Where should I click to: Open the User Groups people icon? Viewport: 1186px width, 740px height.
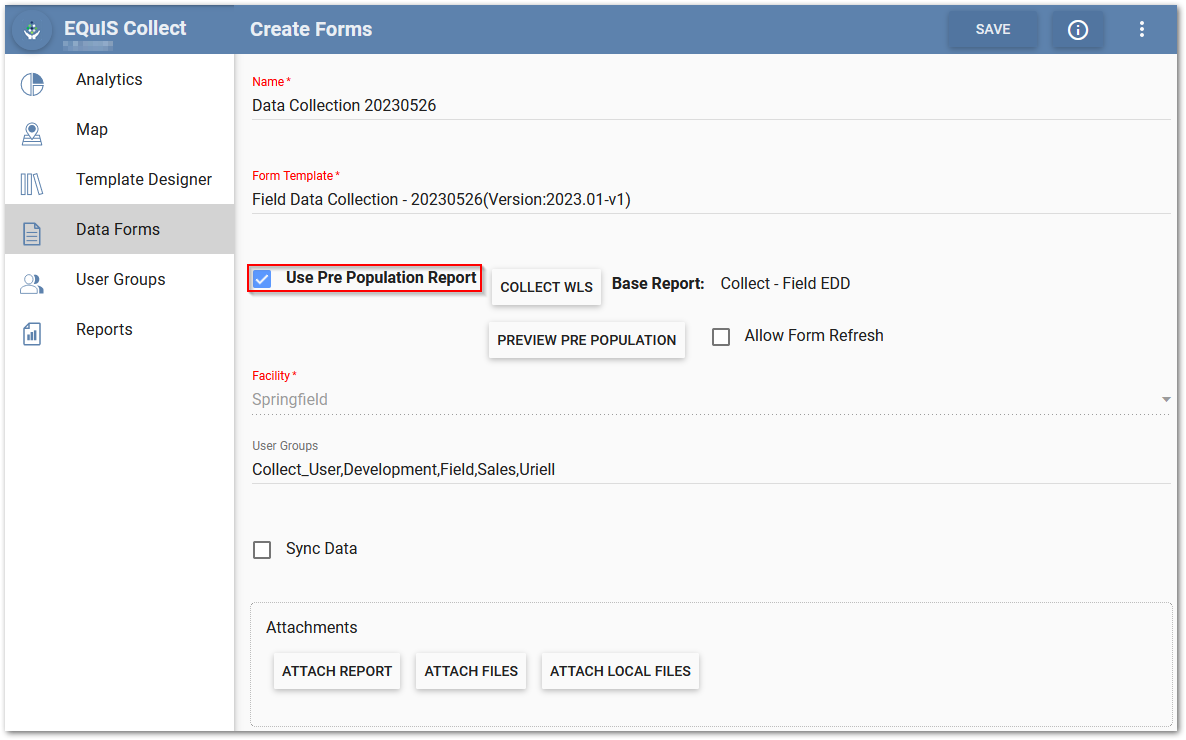pyautogui.click(x=32, y=284)
